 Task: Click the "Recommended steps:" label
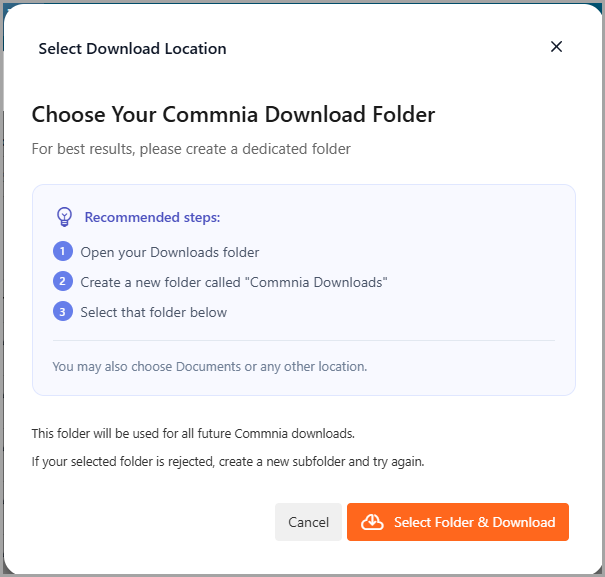(x=152, y=217)
